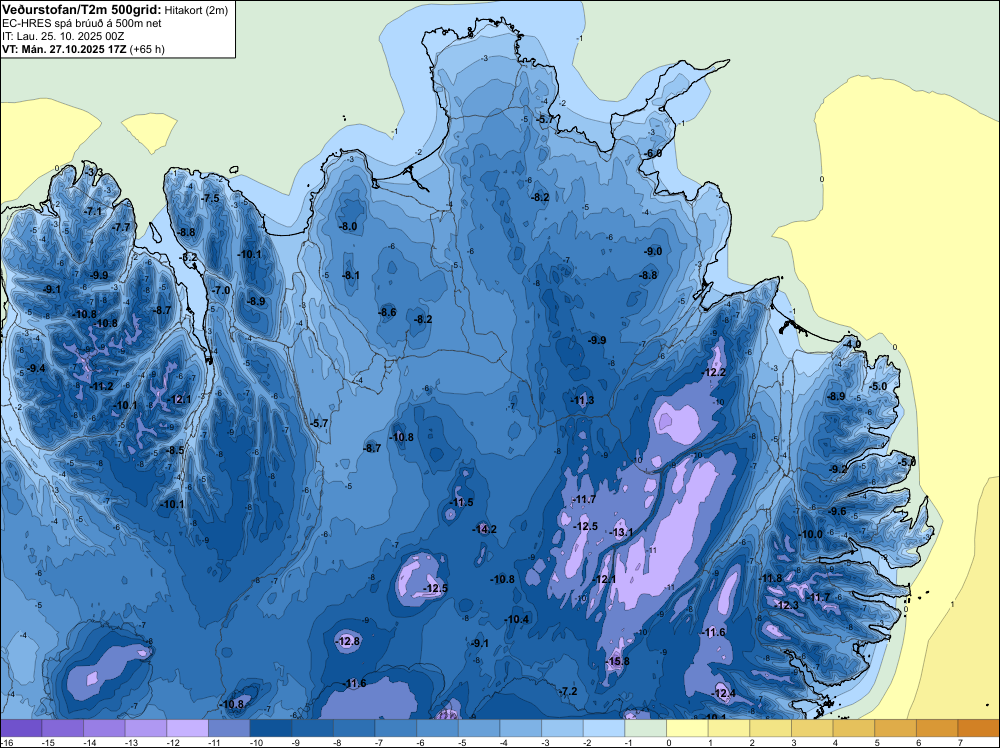Select the legend swatch between -14 and -13
The image size is (1000, 748).
tap(104, 728)
